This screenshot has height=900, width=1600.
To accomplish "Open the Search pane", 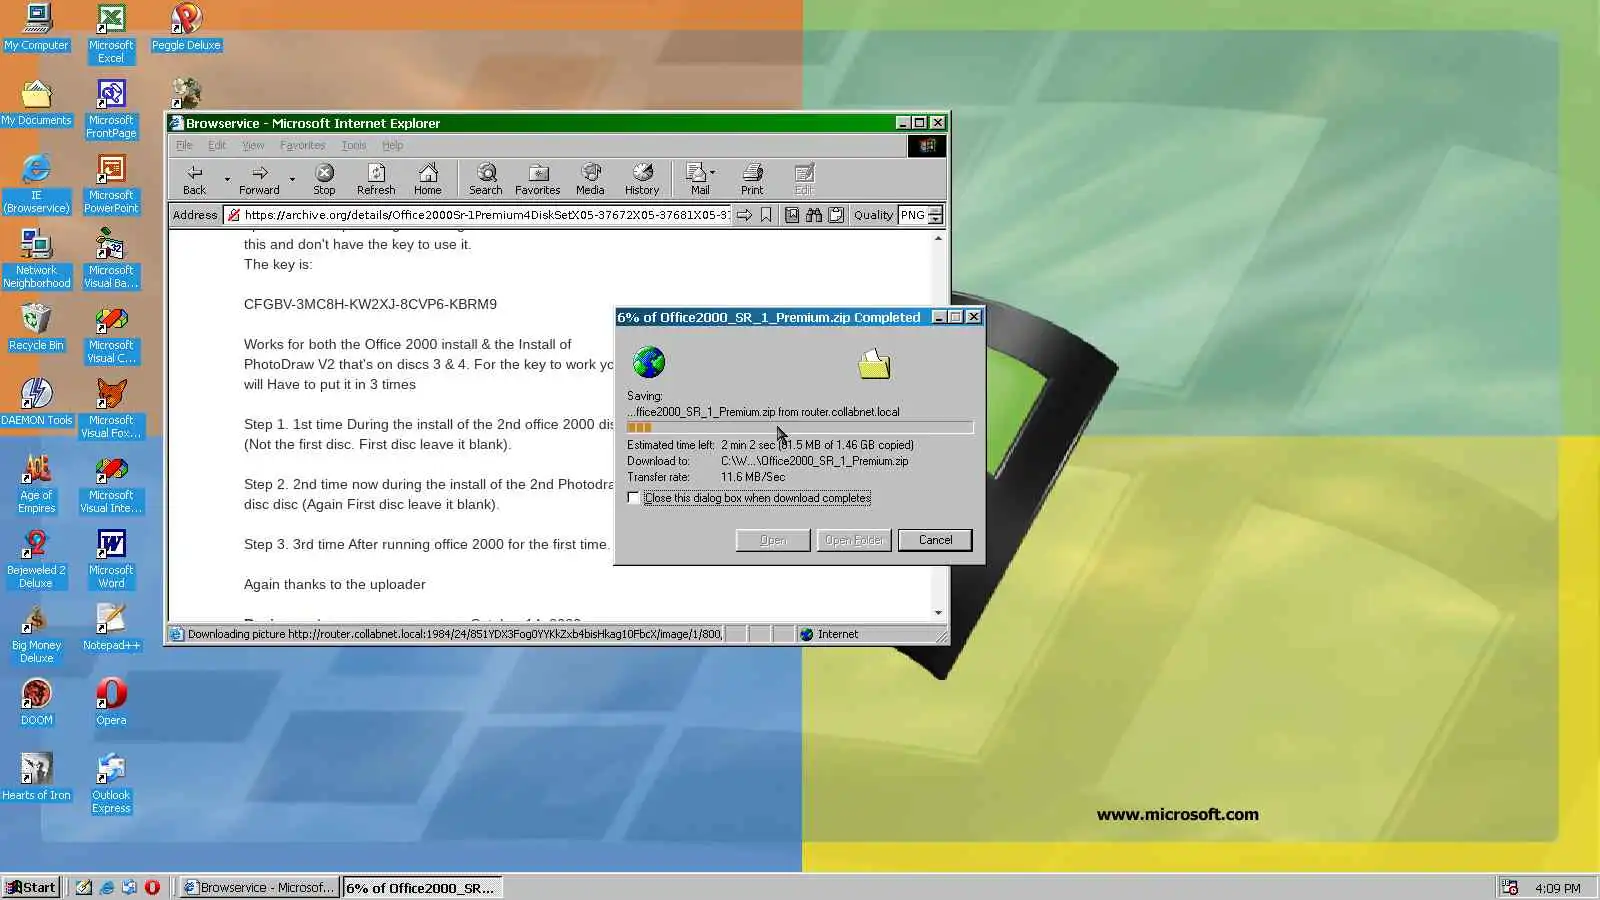I will 486,179.
